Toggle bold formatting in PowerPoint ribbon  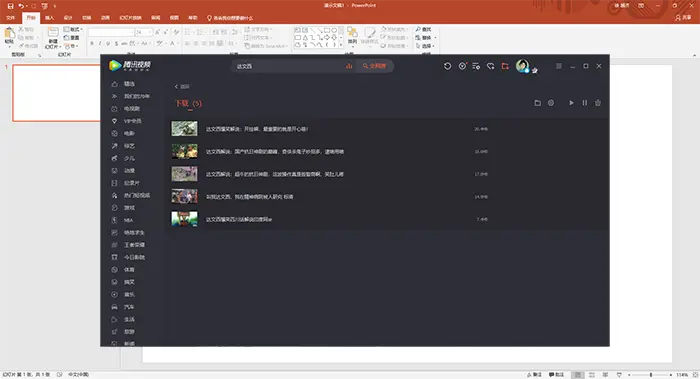(x=92, y=44)
